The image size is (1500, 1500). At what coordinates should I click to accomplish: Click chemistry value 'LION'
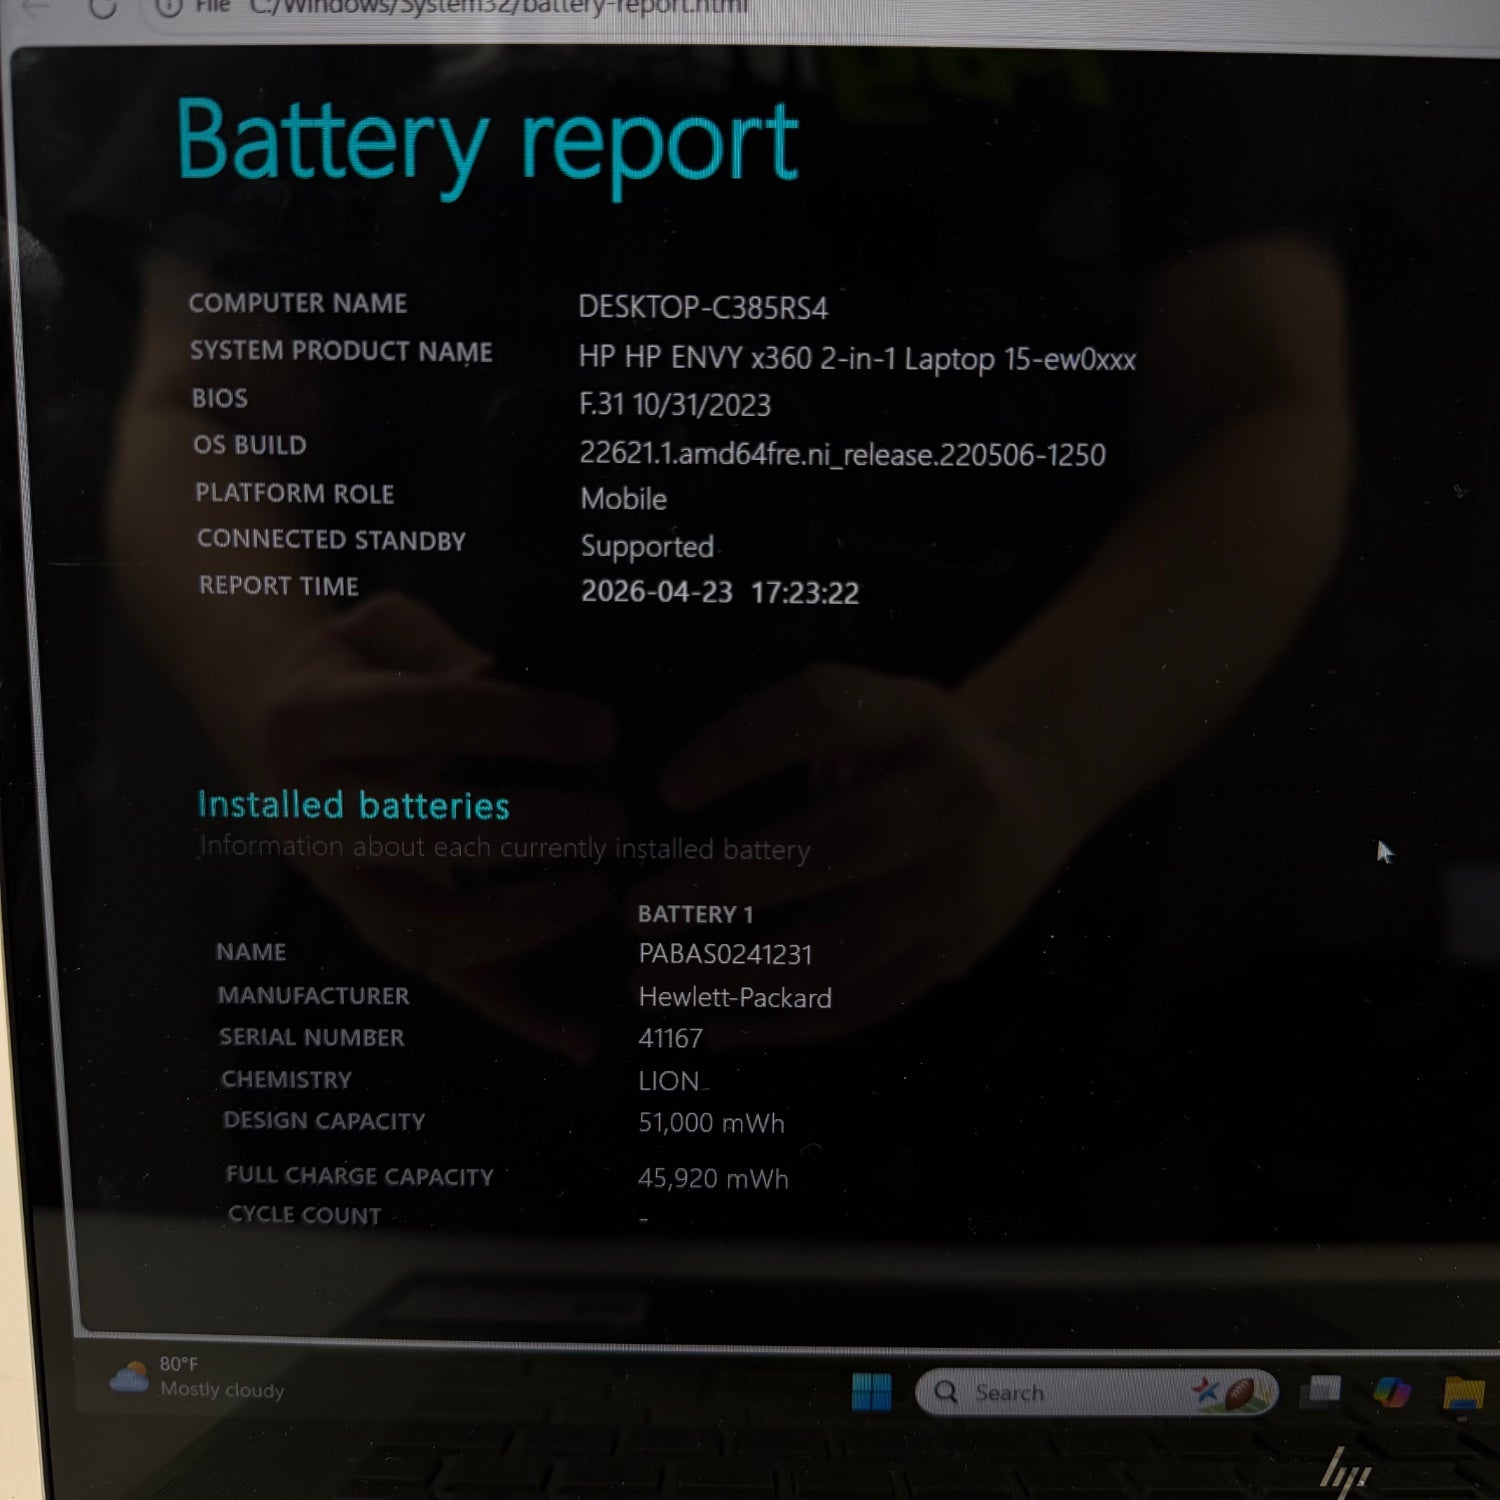pos(669,1081)
